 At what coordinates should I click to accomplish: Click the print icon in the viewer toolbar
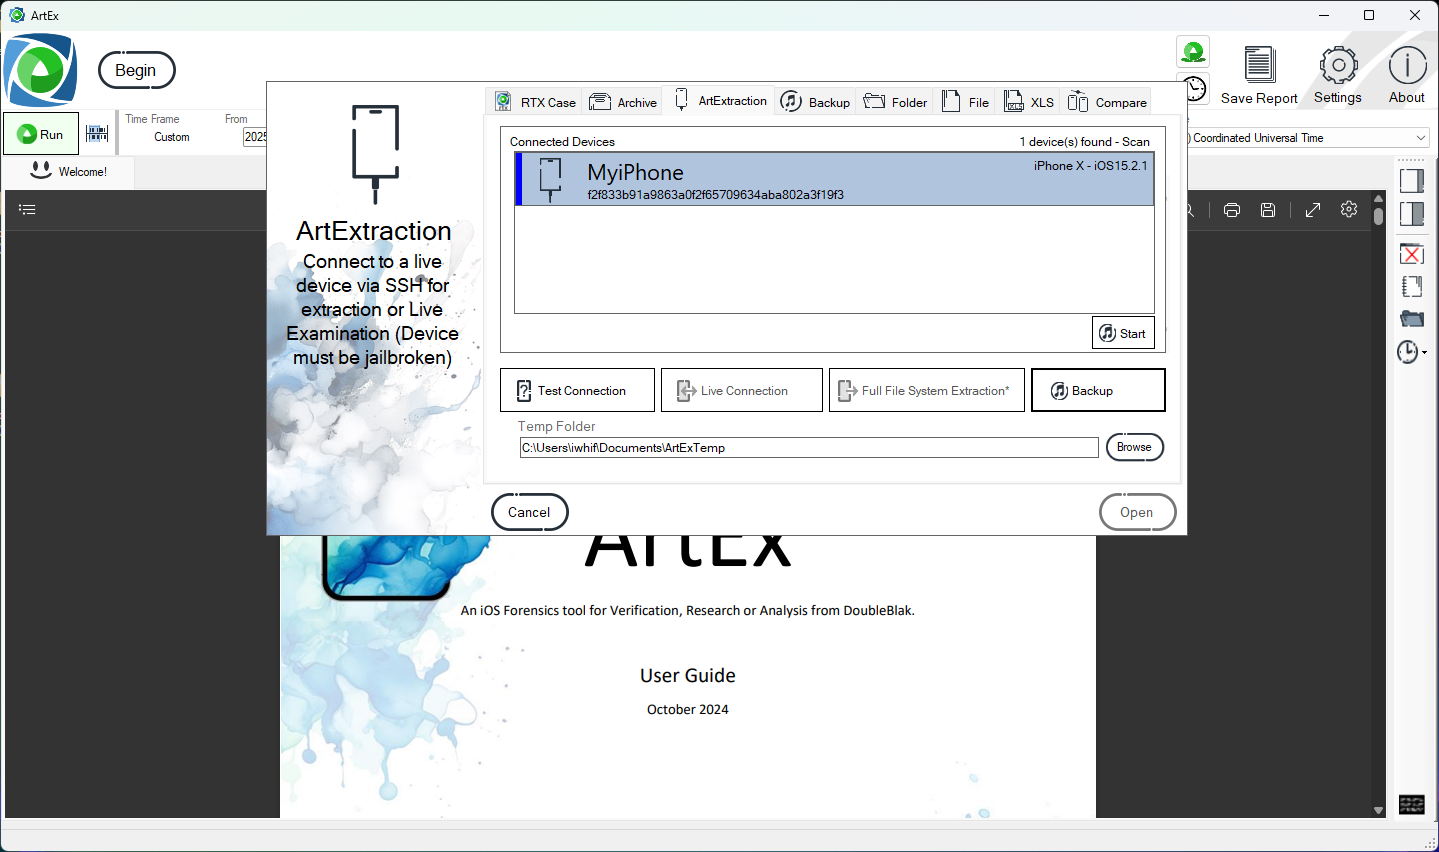[x=1232, y=210]
